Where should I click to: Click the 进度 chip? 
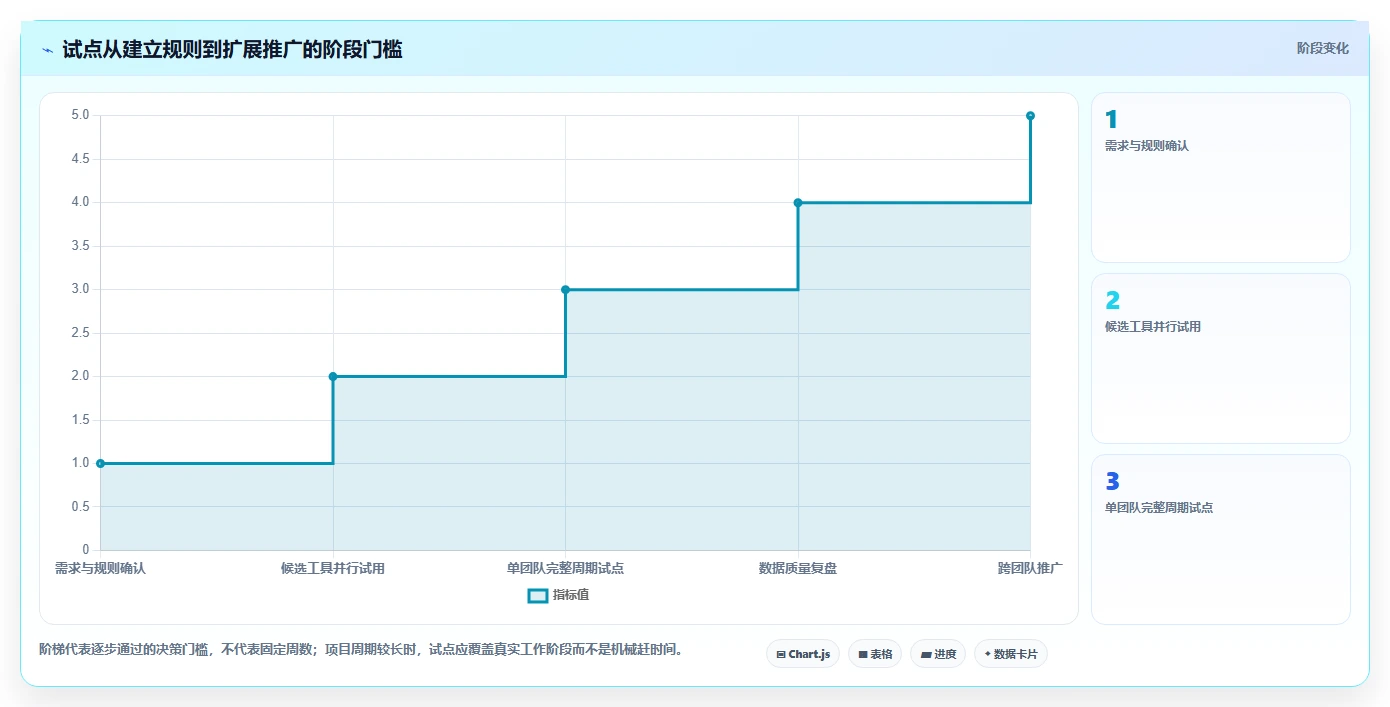click(938, 654)
